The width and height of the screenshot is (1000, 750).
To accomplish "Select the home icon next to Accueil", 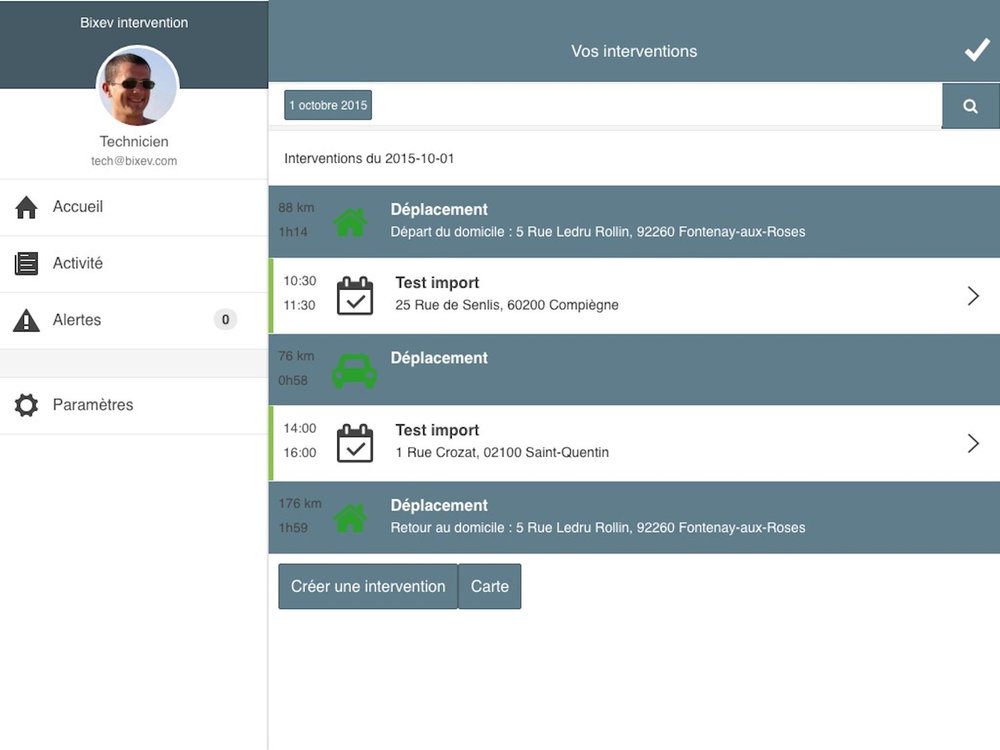I will point(27,206).
